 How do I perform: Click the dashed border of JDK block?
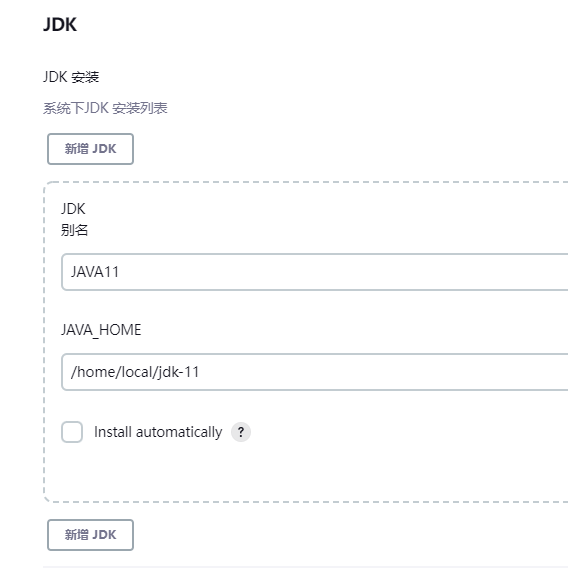44,341
